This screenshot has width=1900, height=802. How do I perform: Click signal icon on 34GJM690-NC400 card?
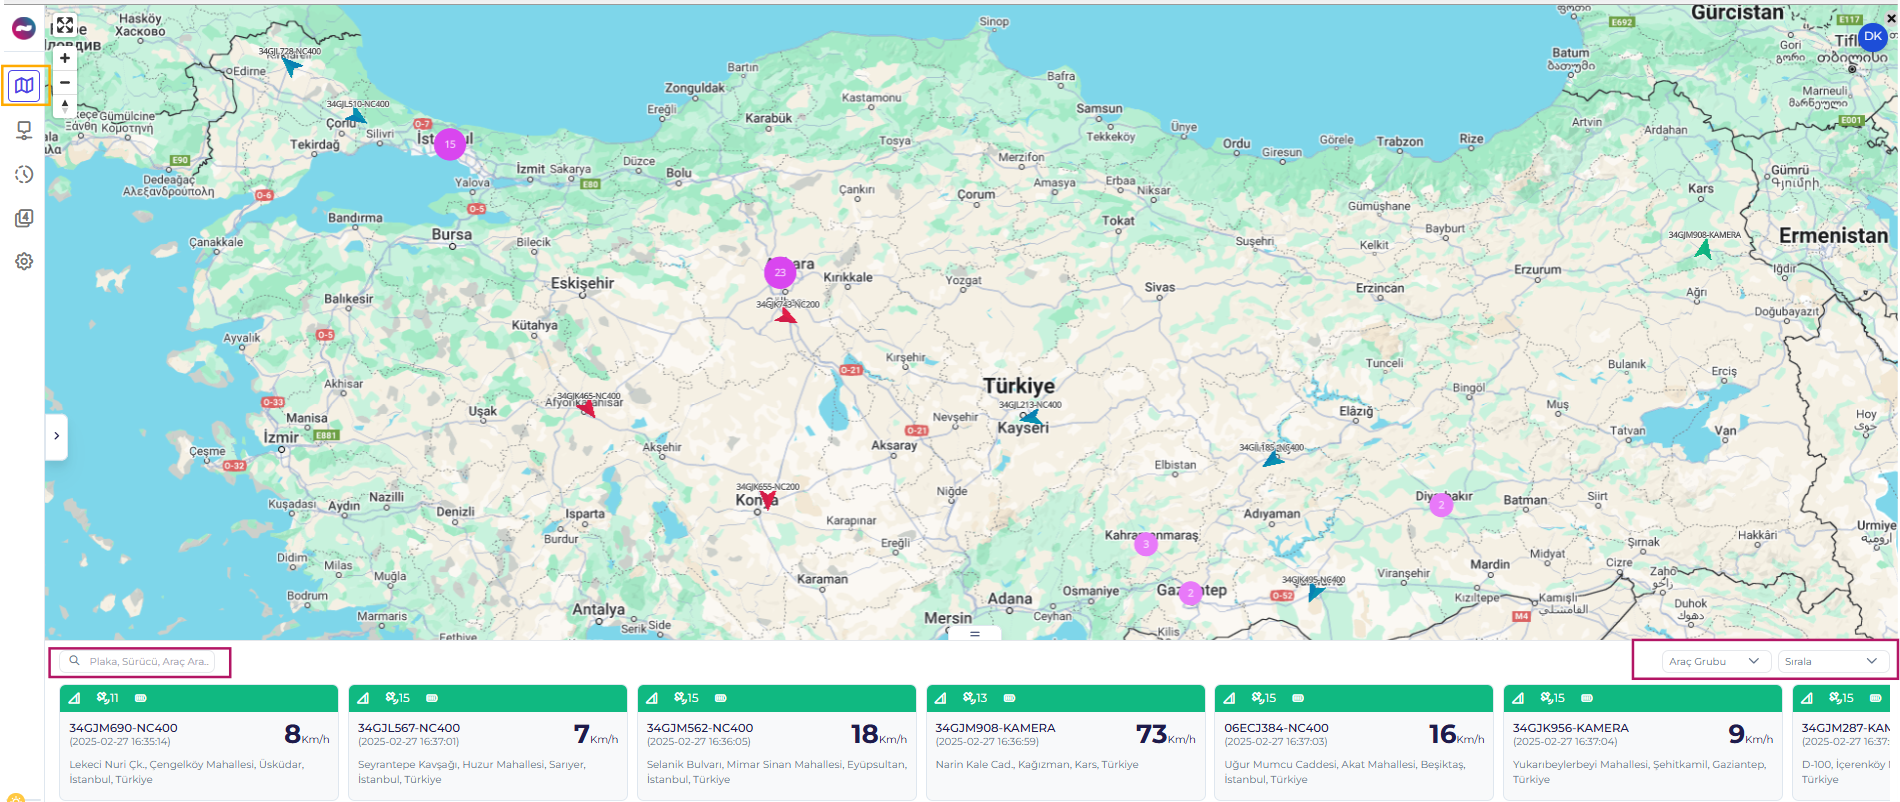click(x=74, y=698)
